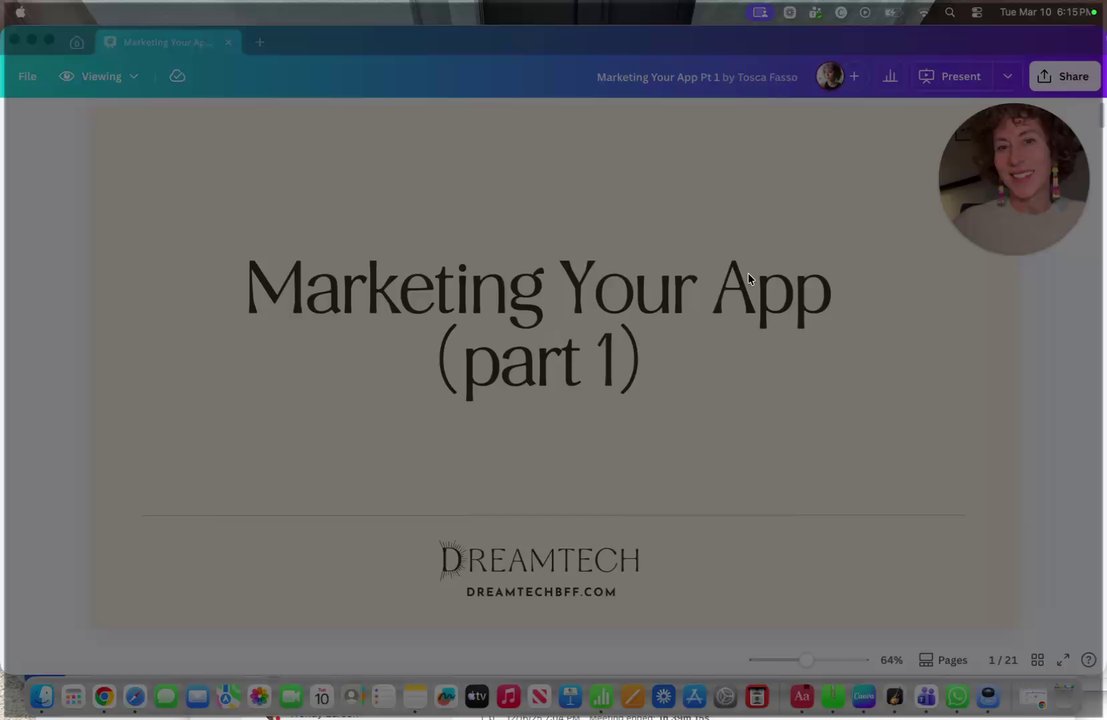Click the battery status menu bar icon
Viewport: 1107px width, 720px height.
click(x=892, y=12)
